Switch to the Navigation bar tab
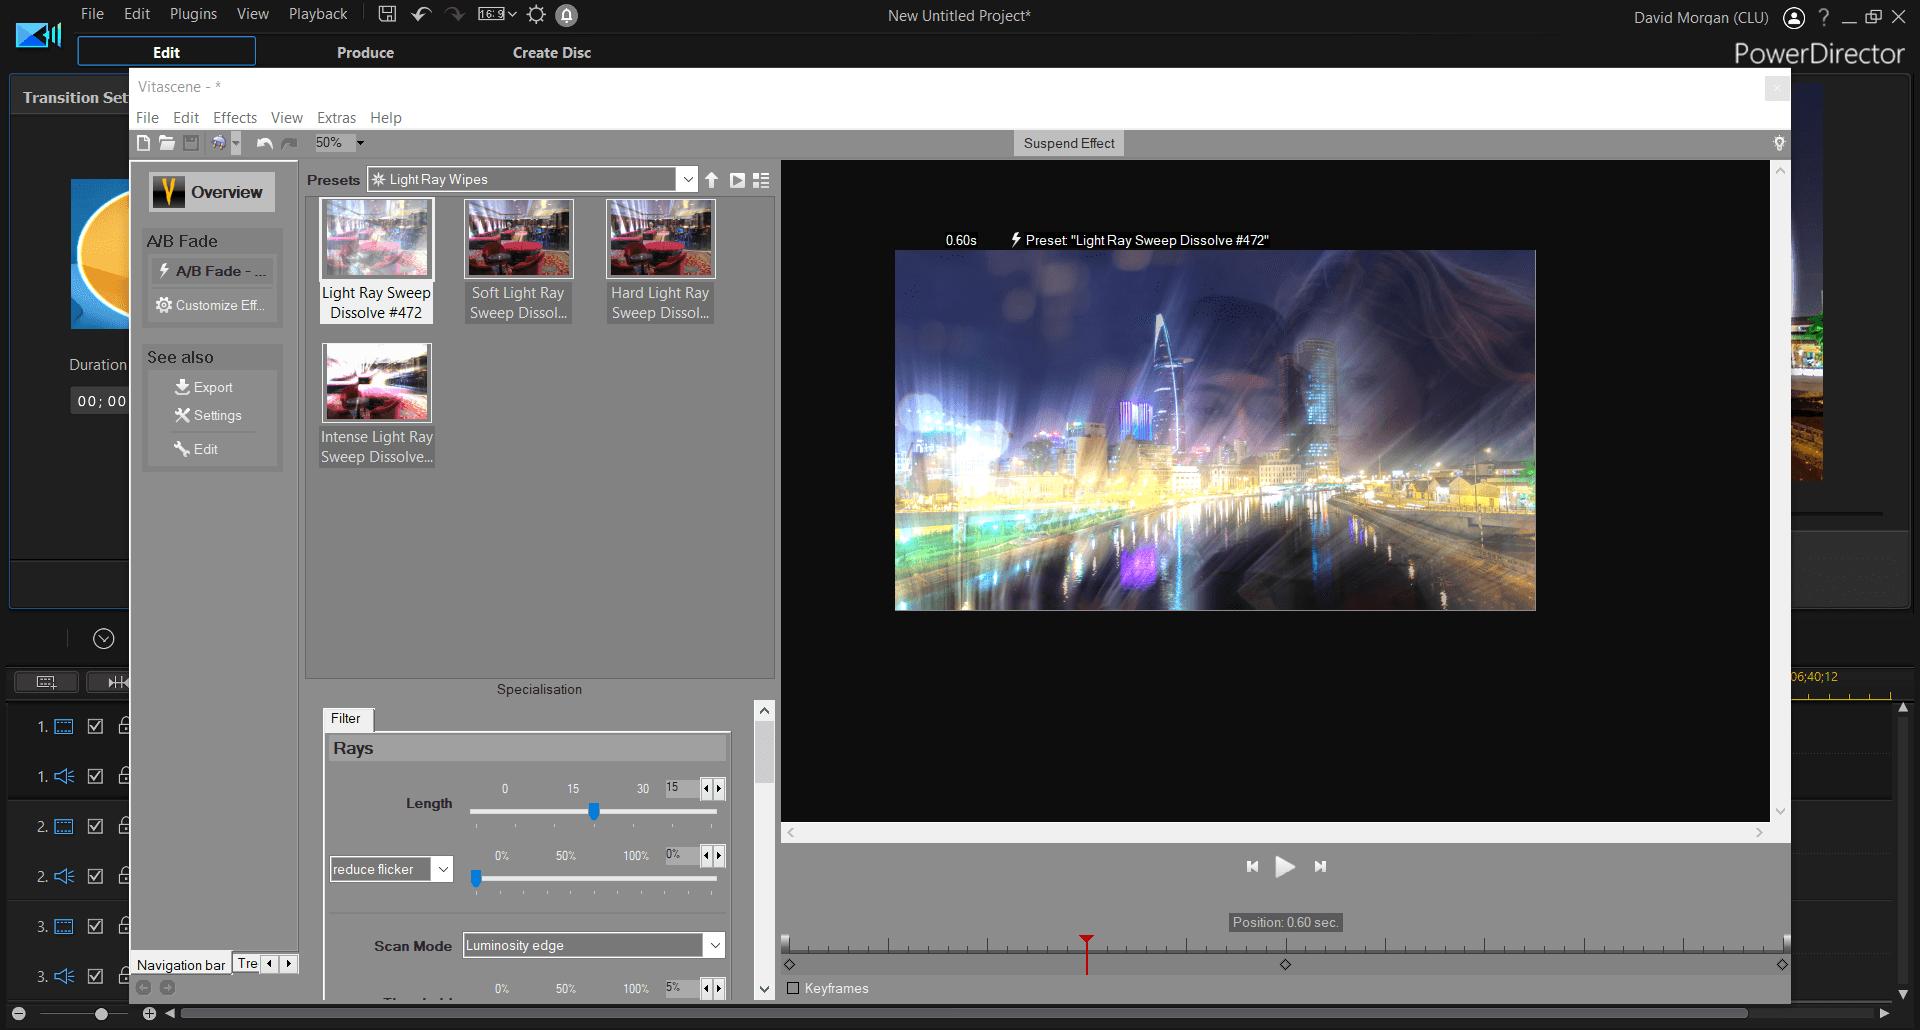Screen dimensions: 1920x1030 (x=181, y=964)
